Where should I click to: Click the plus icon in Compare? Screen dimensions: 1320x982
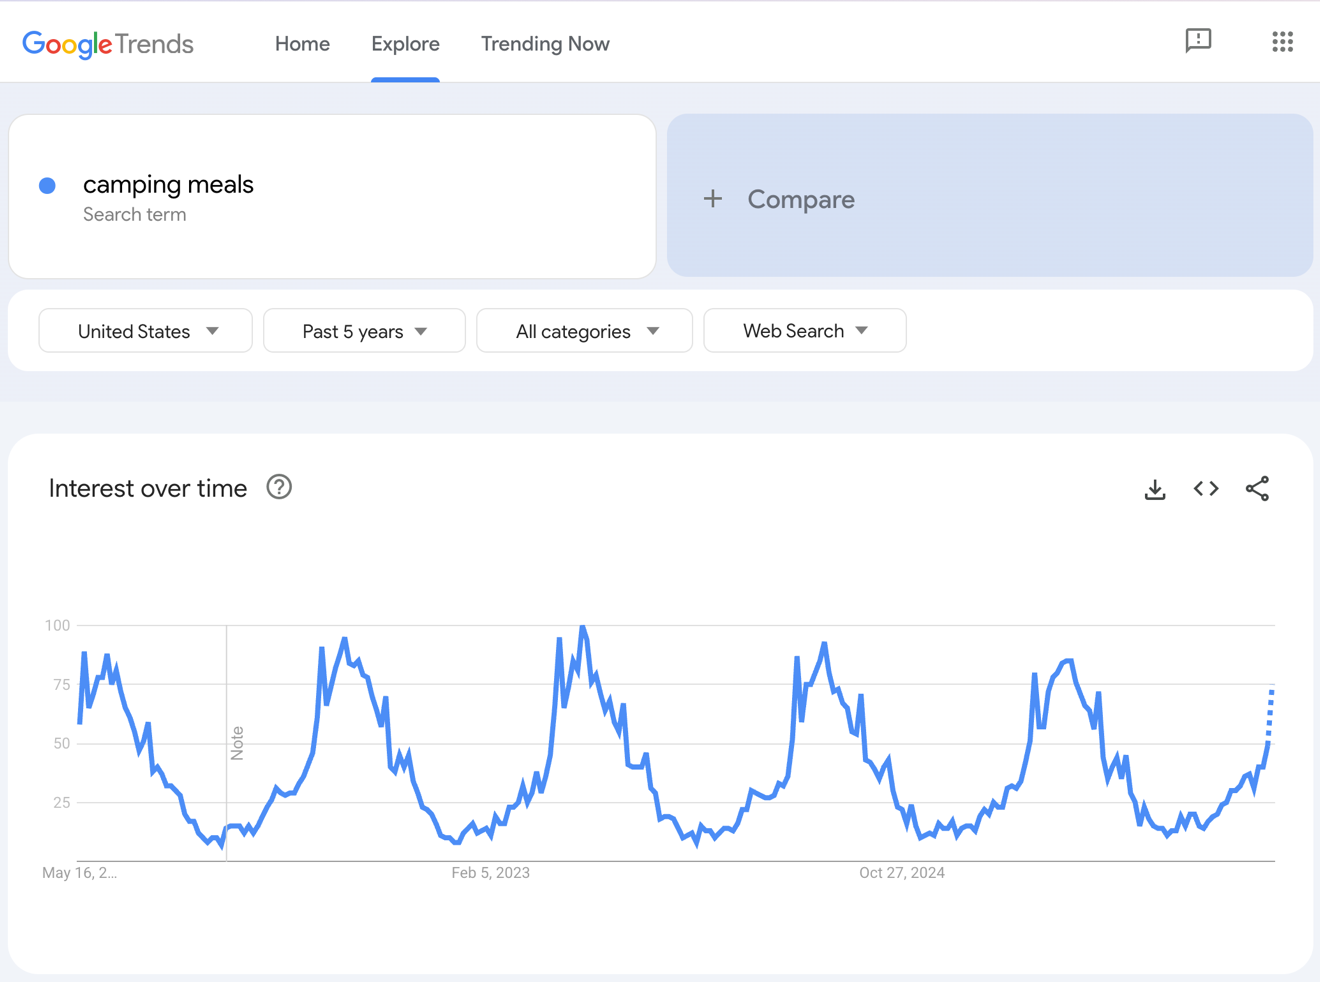click(712, 199)
